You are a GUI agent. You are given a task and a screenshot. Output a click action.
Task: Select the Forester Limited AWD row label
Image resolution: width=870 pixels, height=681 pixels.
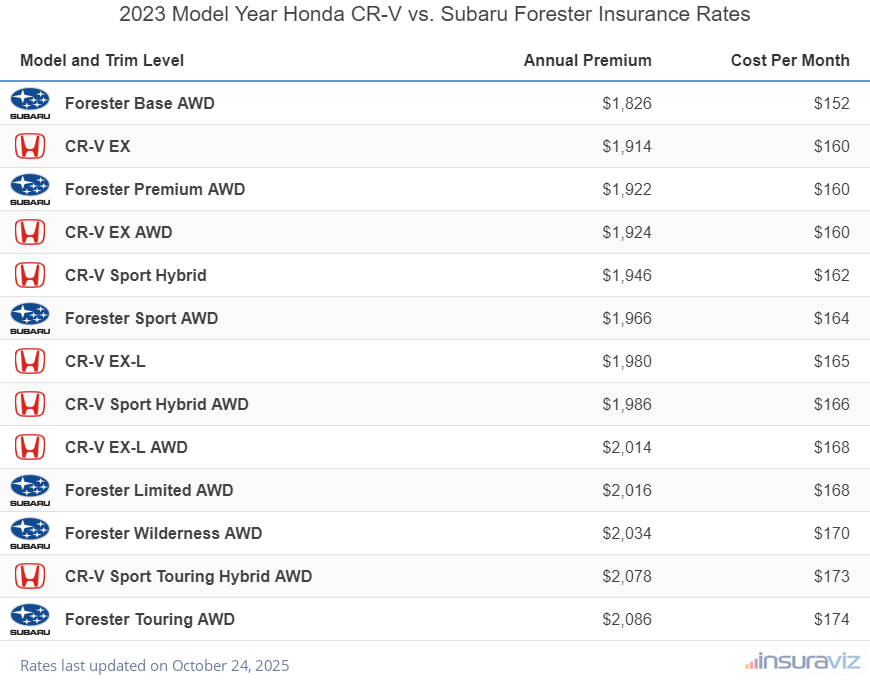pos(149,490)
